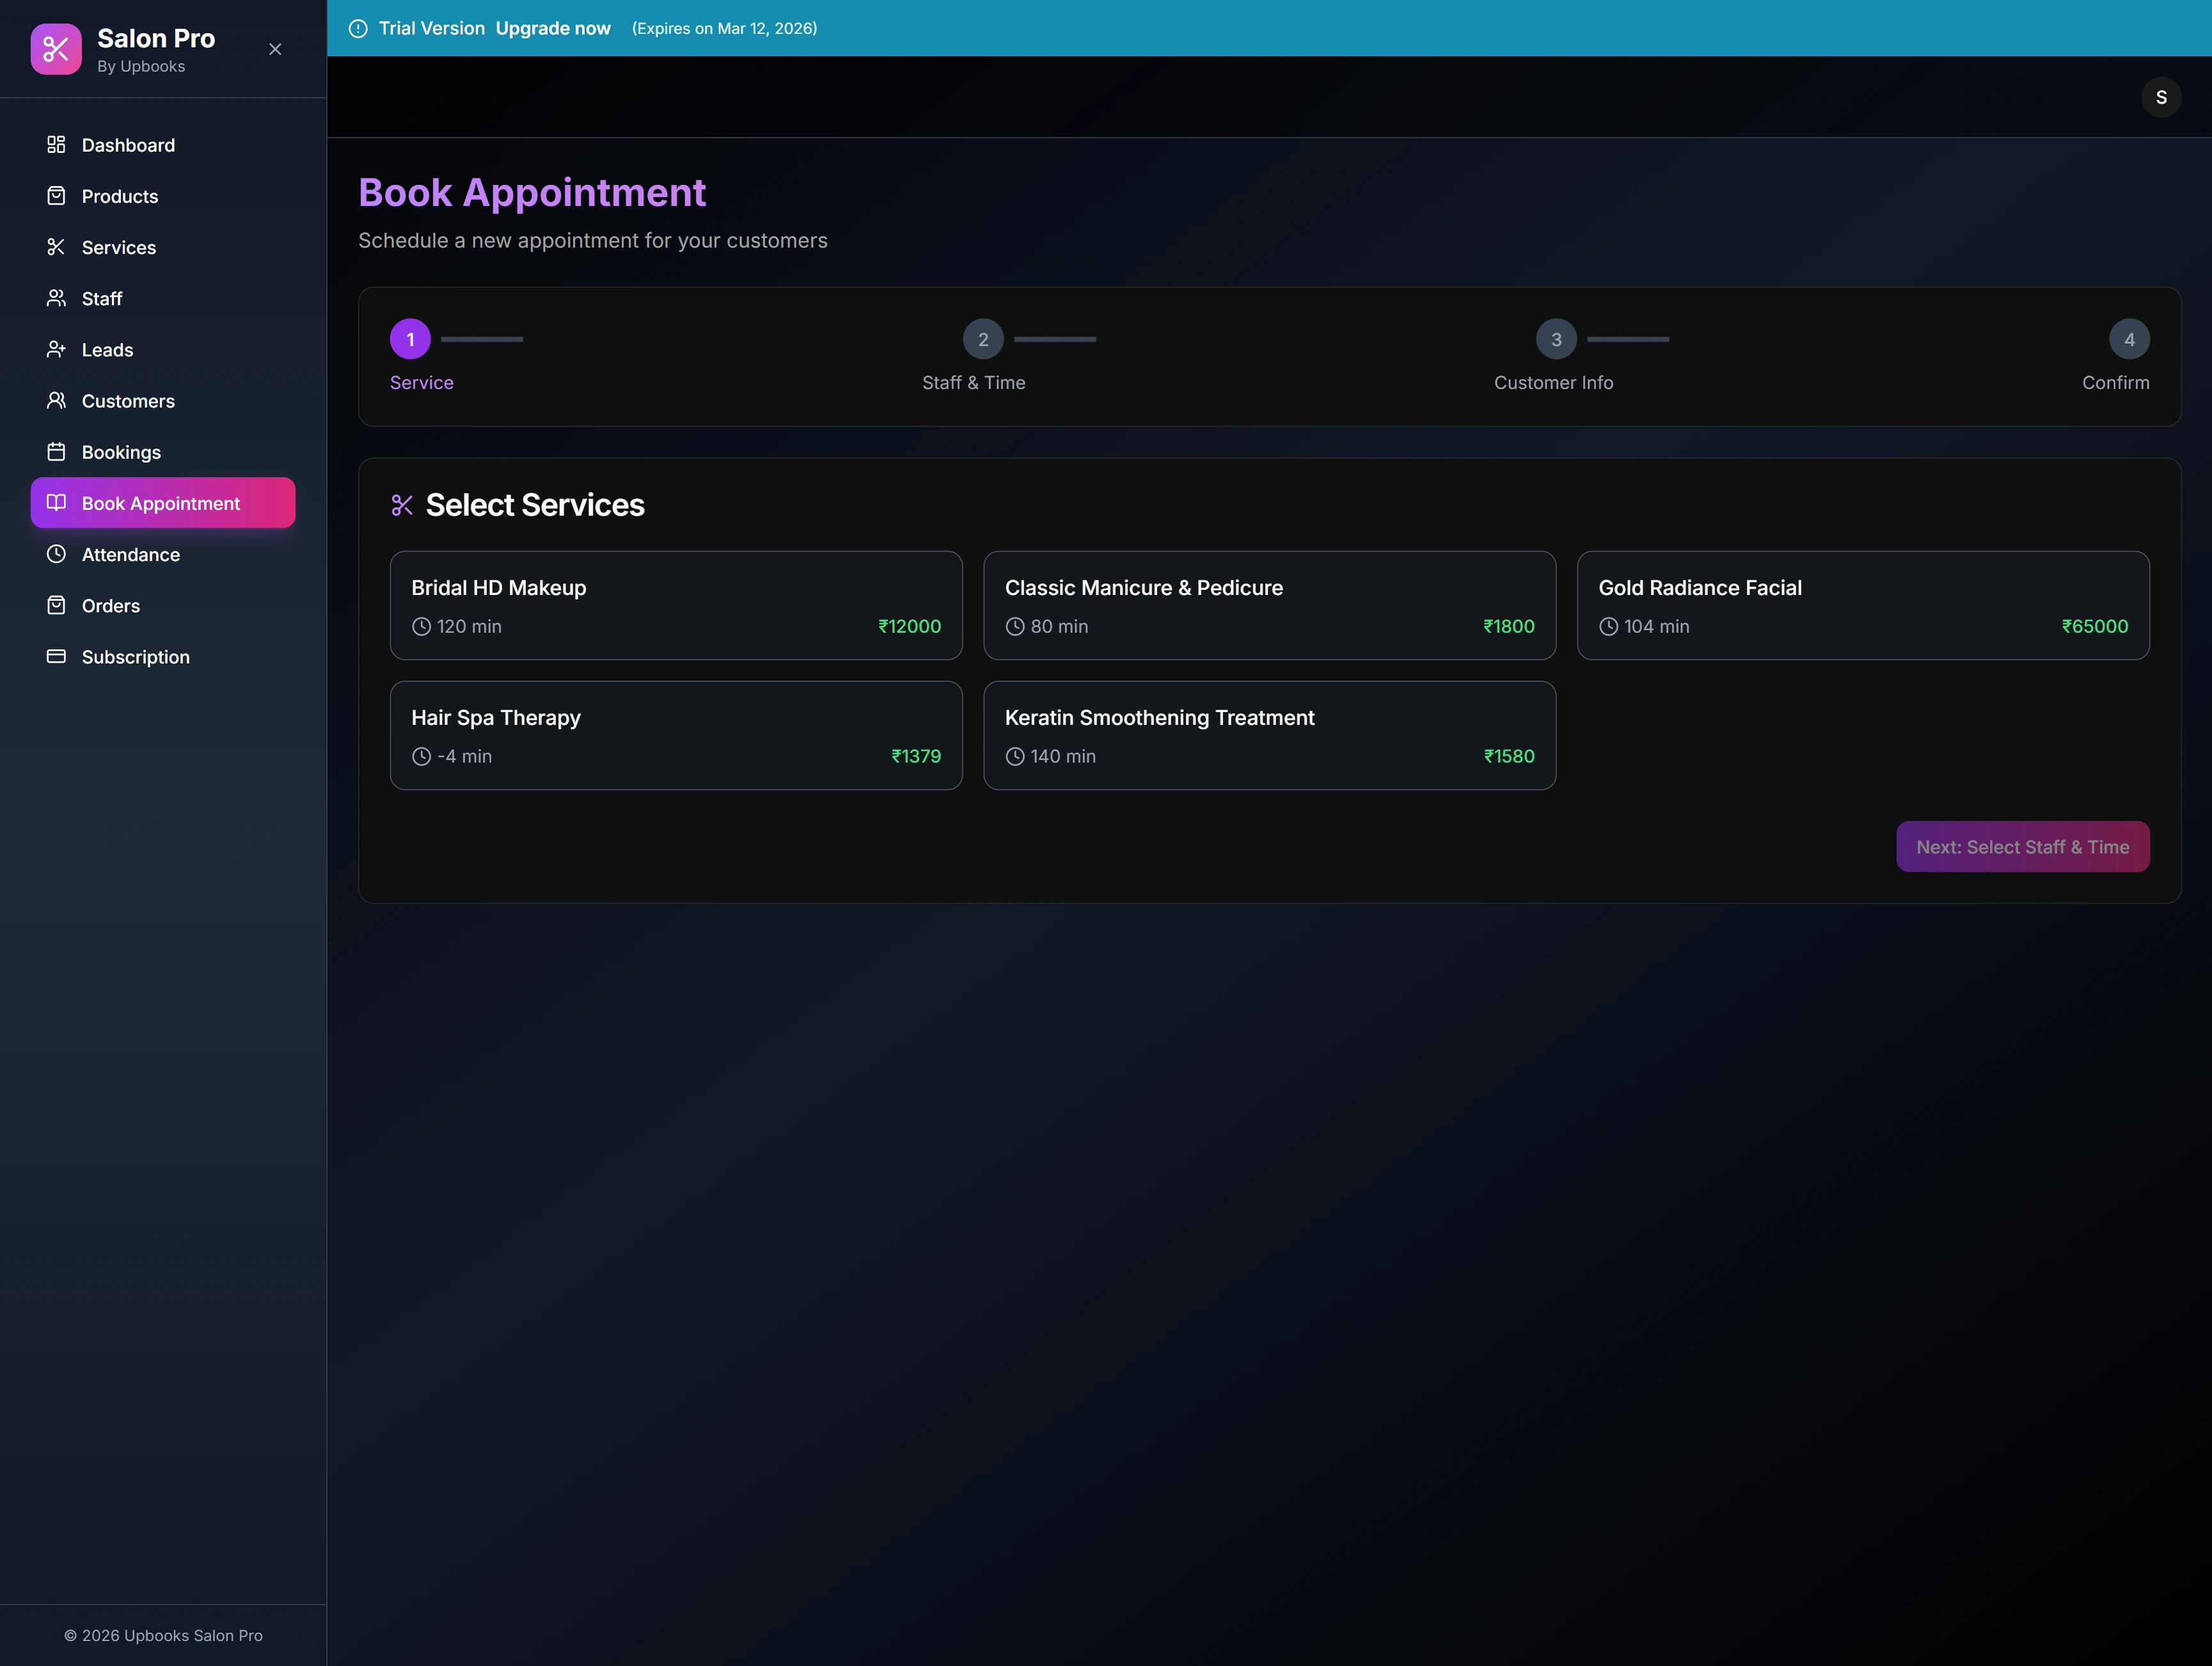
Task: Go to the Customers page
Action: [x=128, y=401]
